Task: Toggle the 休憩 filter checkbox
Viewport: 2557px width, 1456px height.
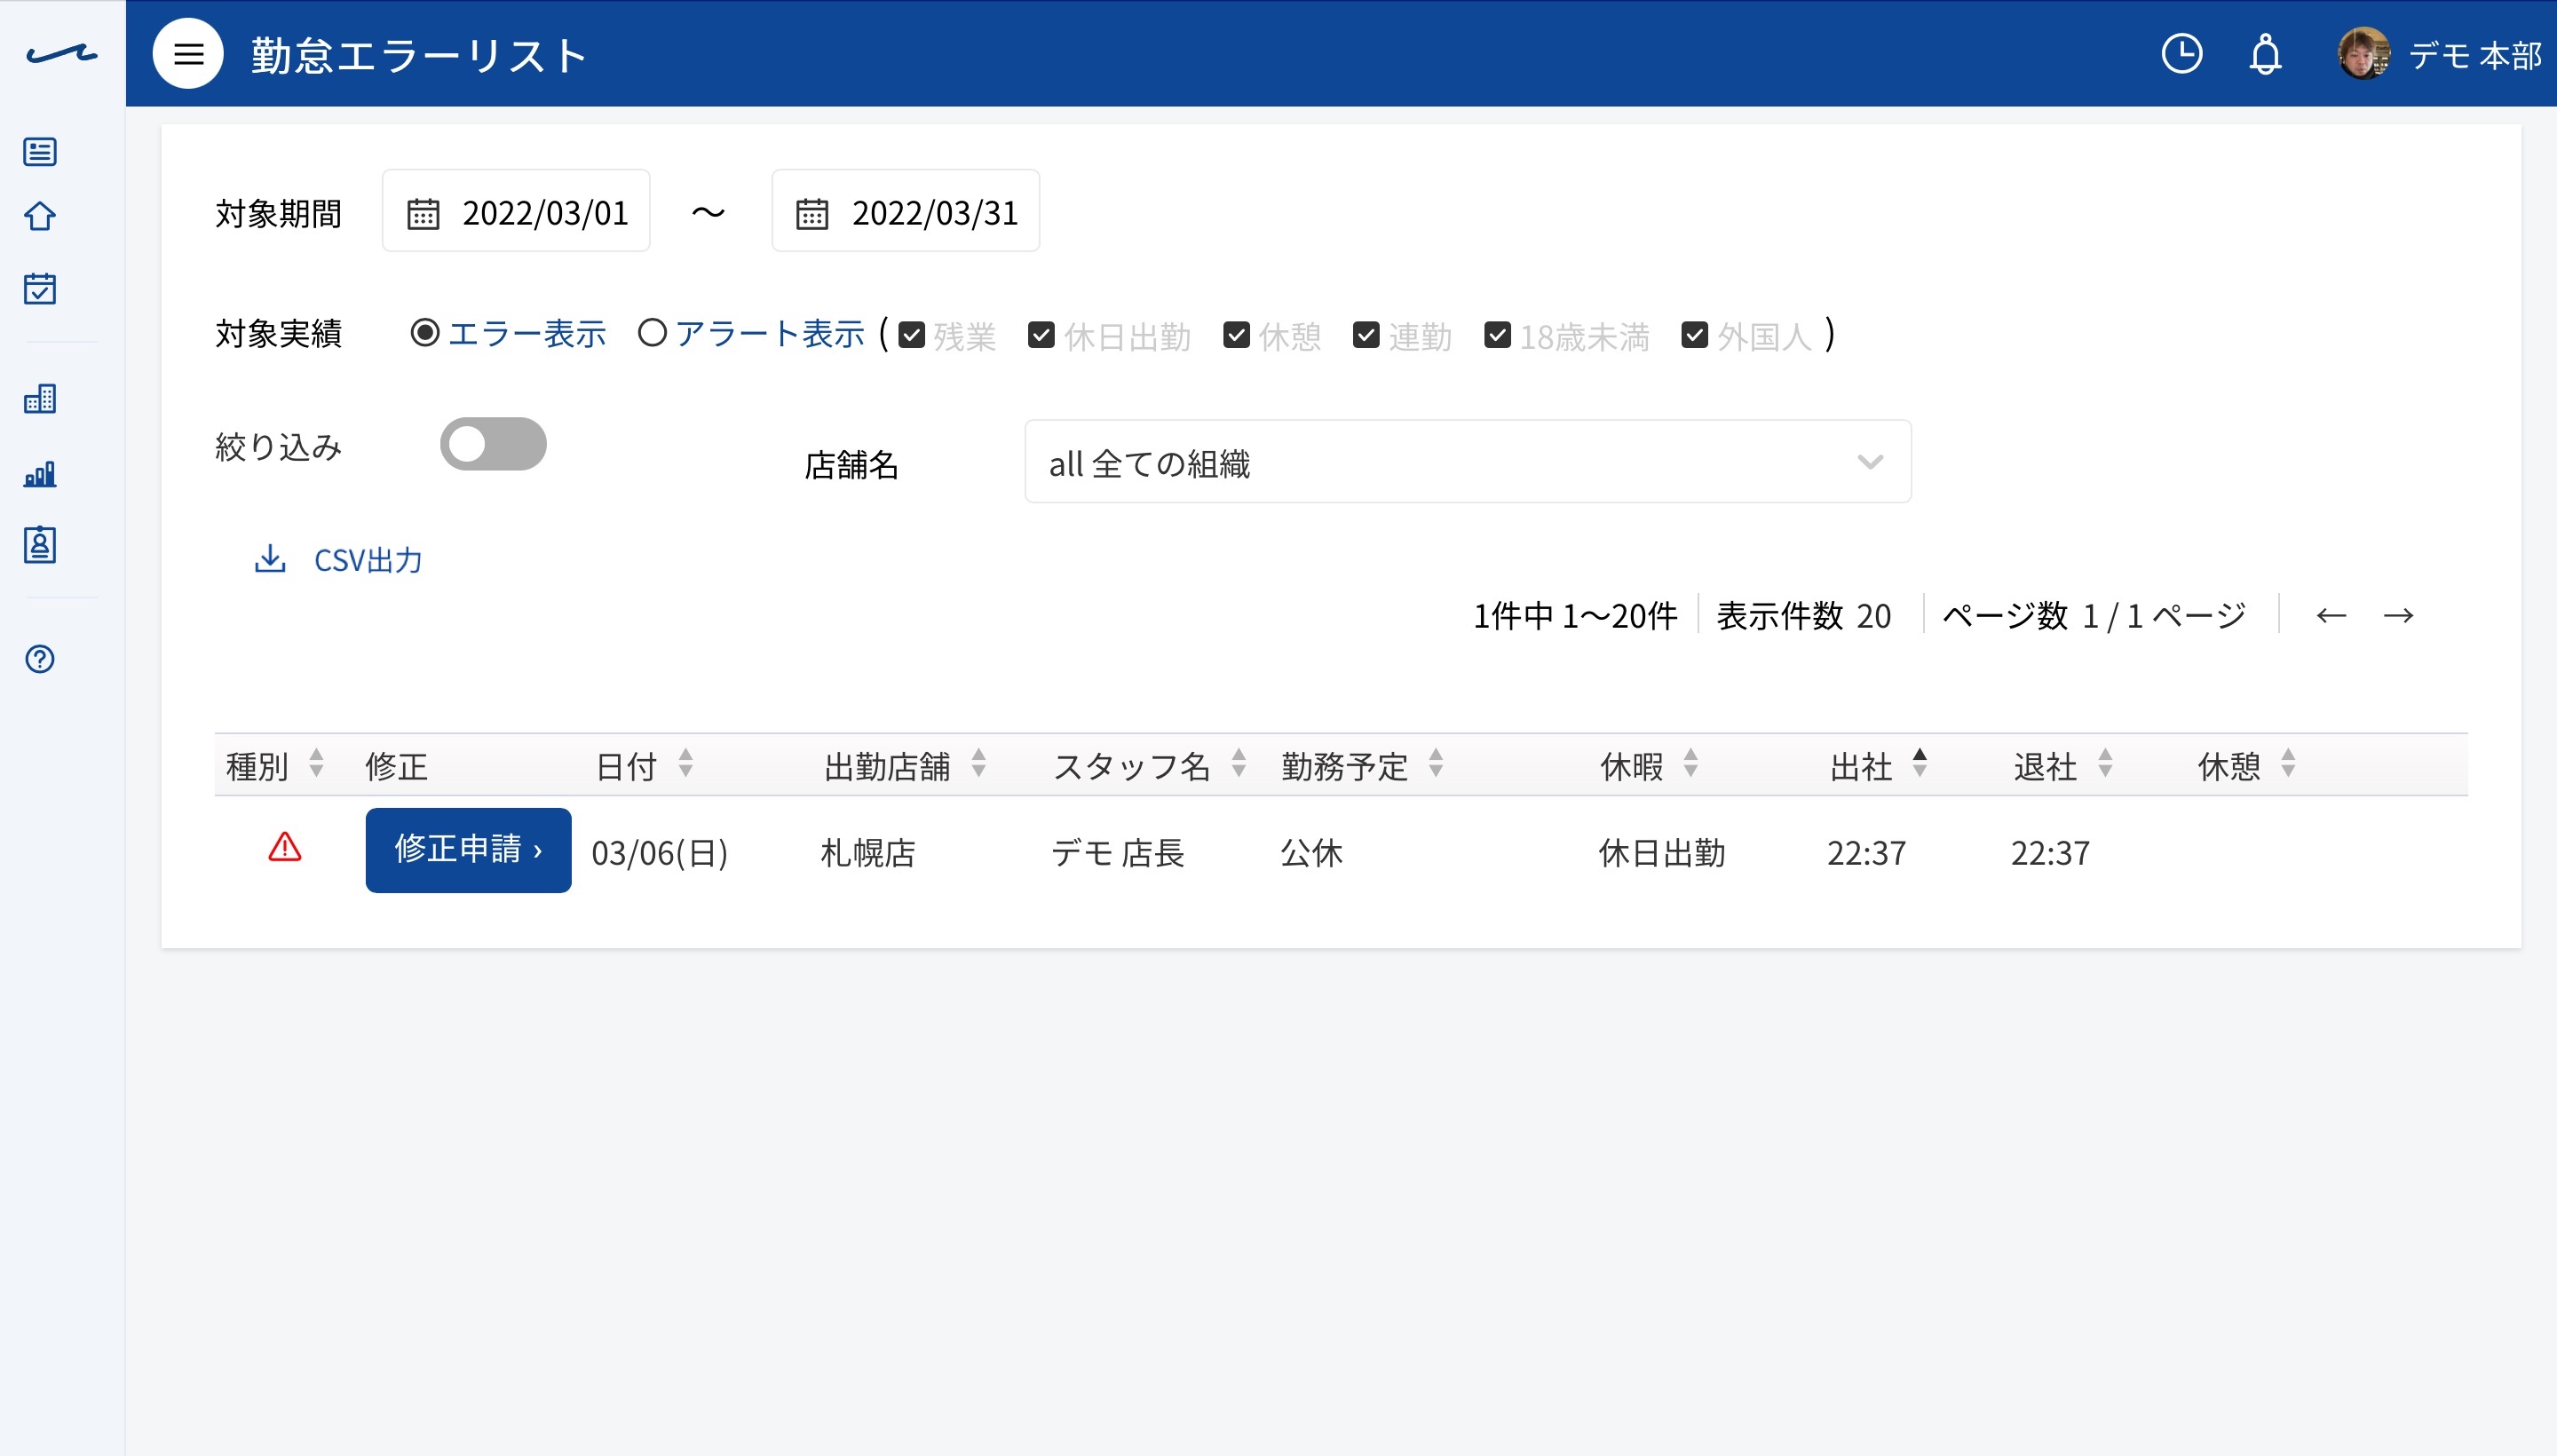Action: (x=1236, y=335)
